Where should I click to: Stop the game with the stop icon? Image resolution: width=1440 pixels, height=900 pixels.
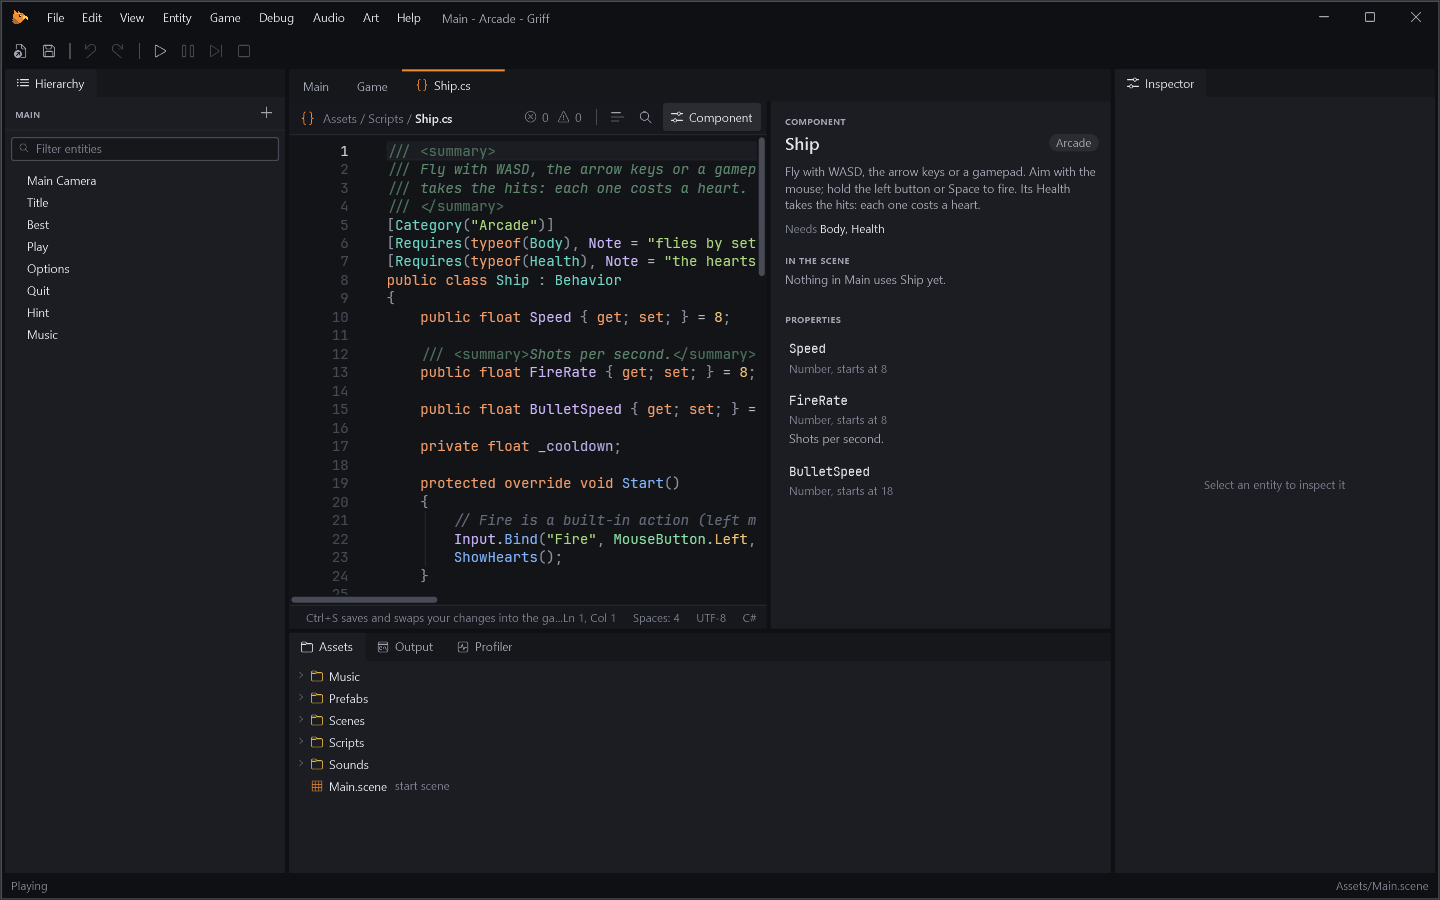[x=244, y=51]
